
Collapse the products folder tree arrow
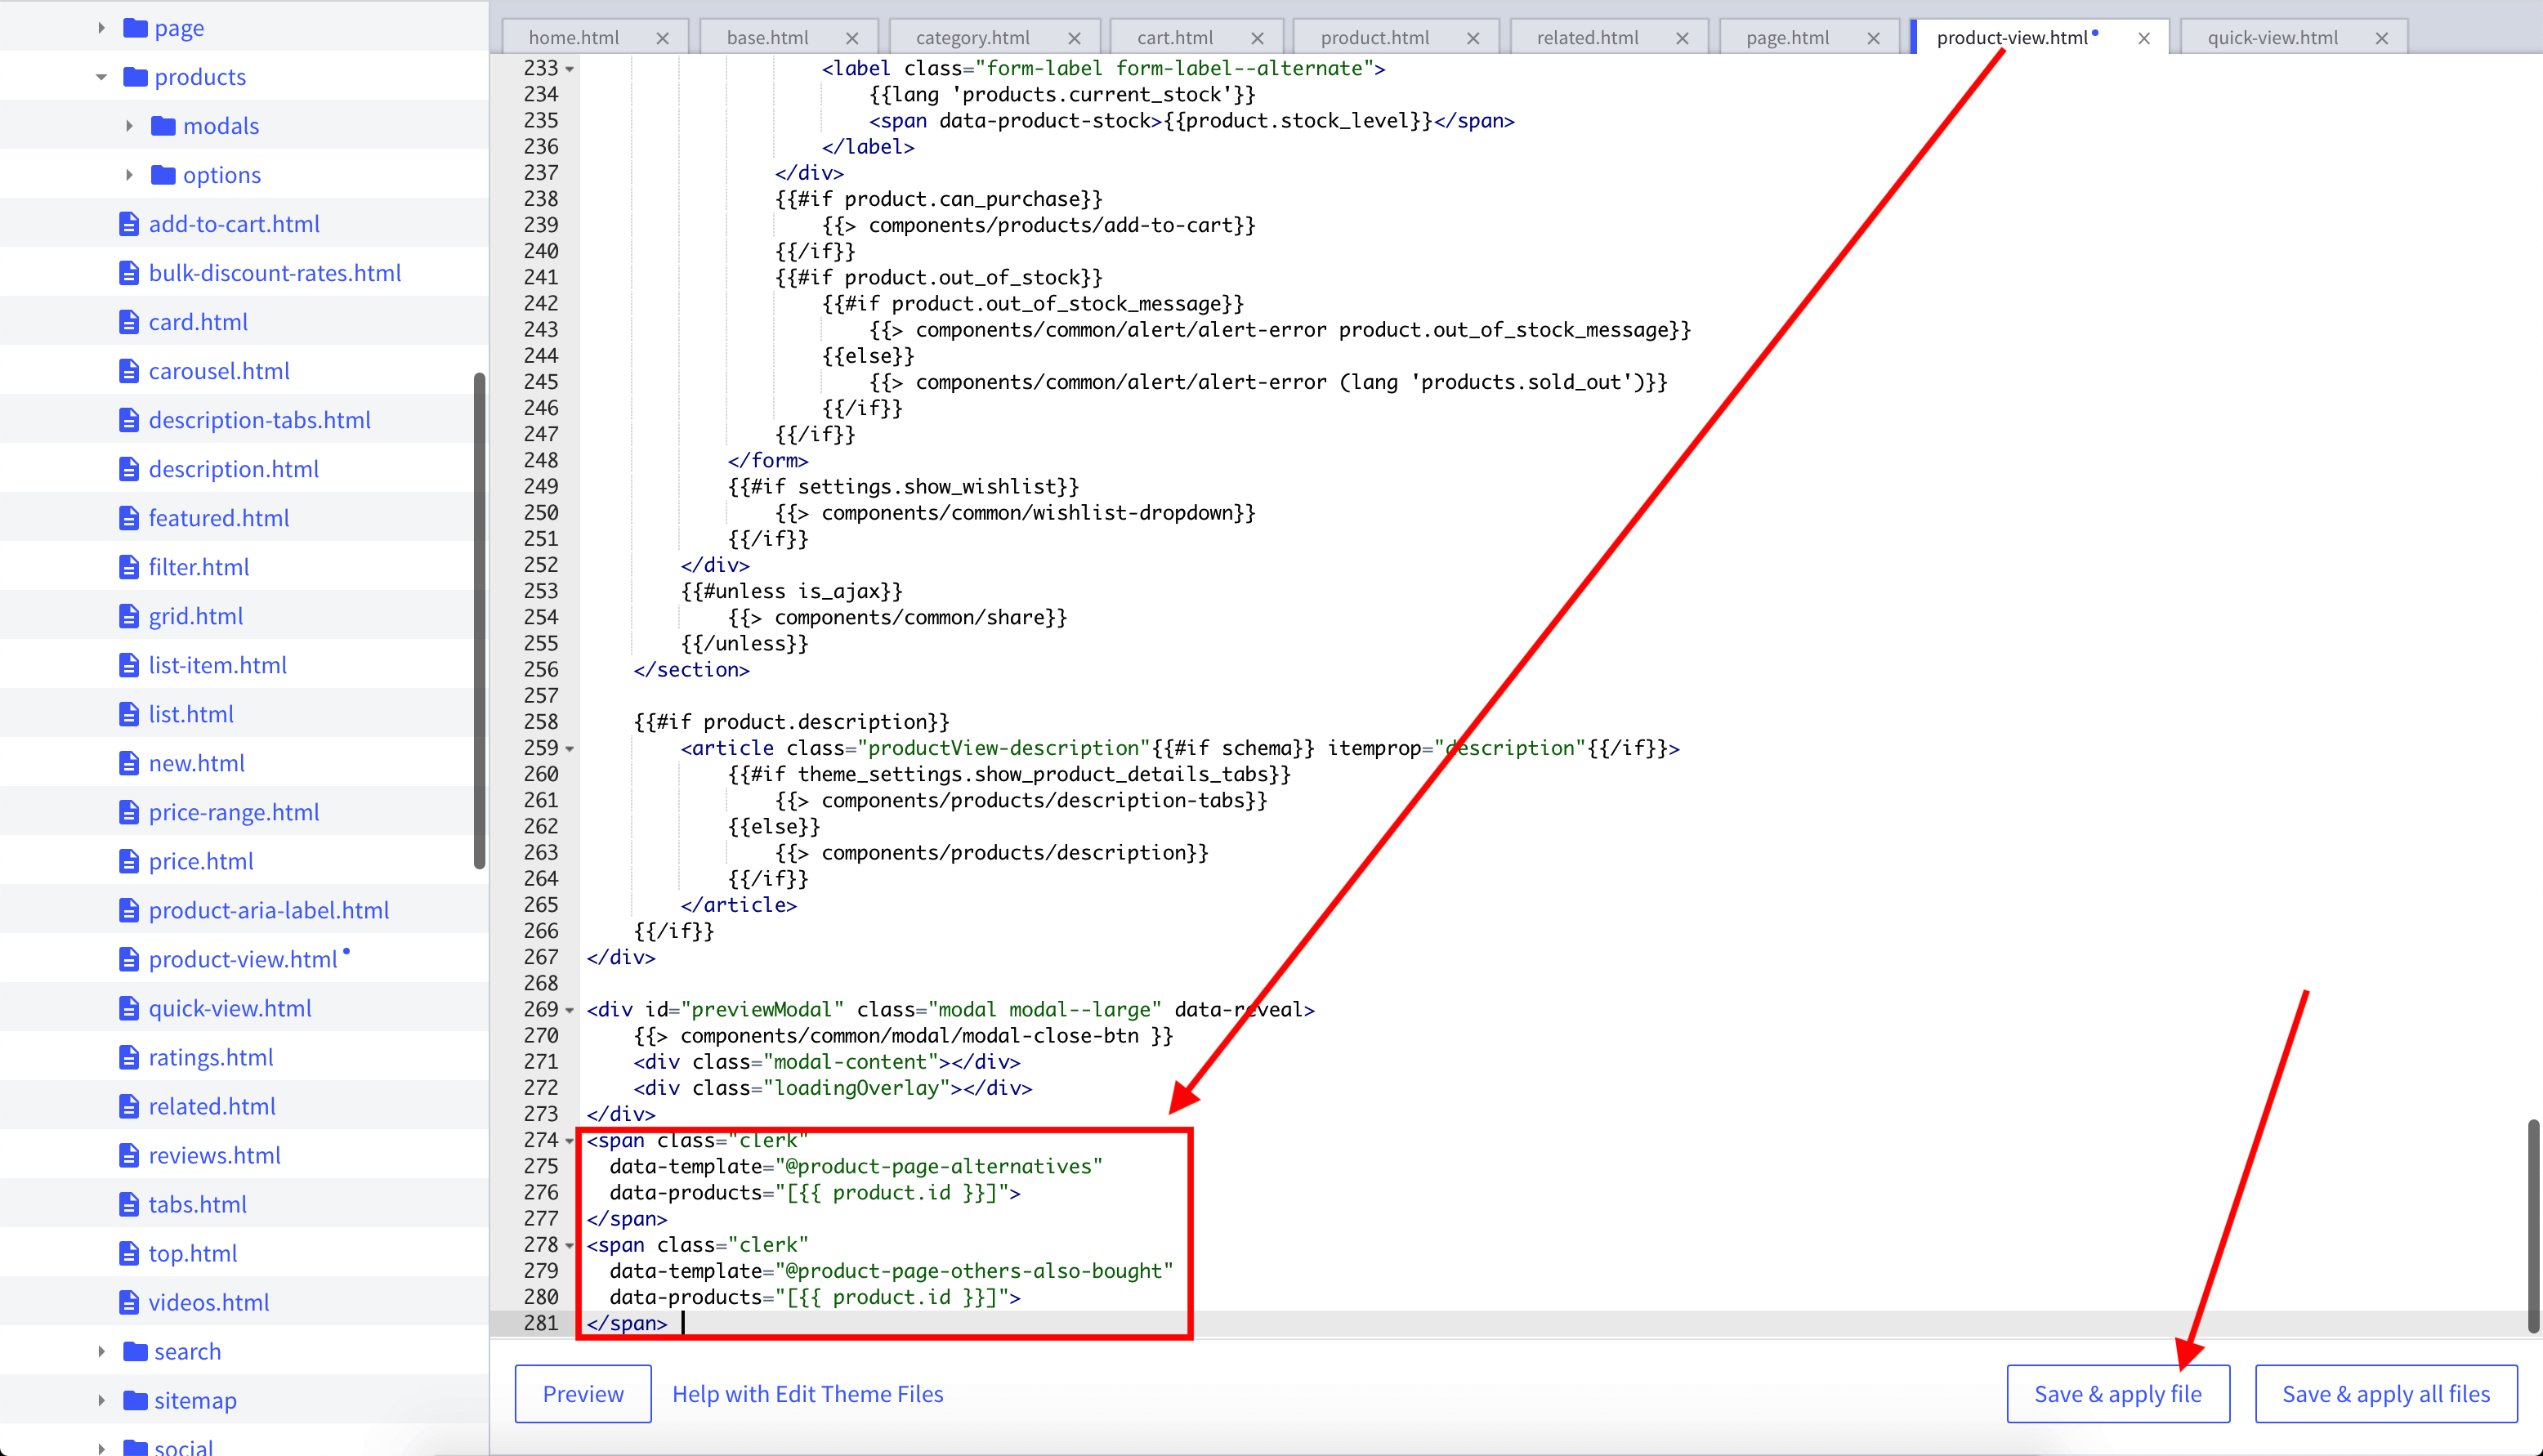click(x=101, y=77)
